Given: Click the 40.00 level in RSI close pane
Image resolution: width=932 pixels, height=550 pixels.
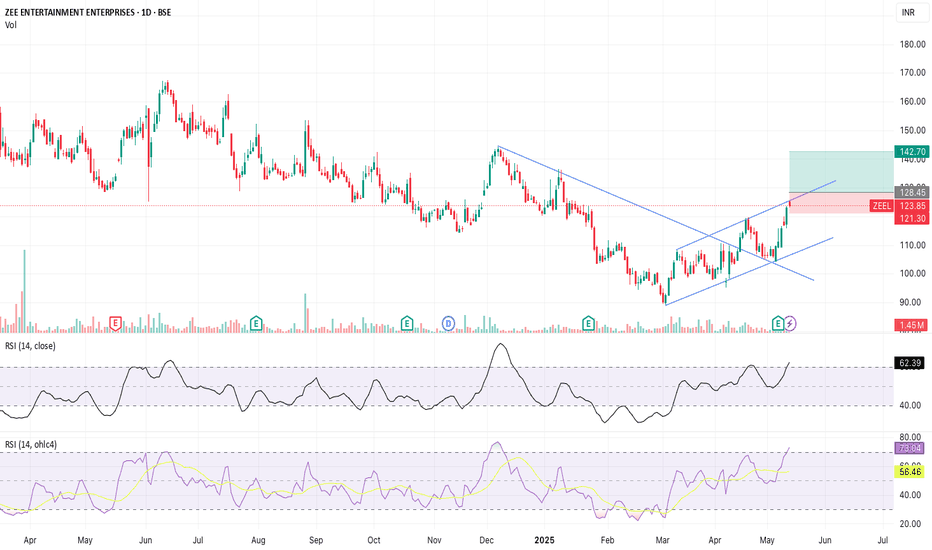Looking at the screenshot, I should 910,406.
